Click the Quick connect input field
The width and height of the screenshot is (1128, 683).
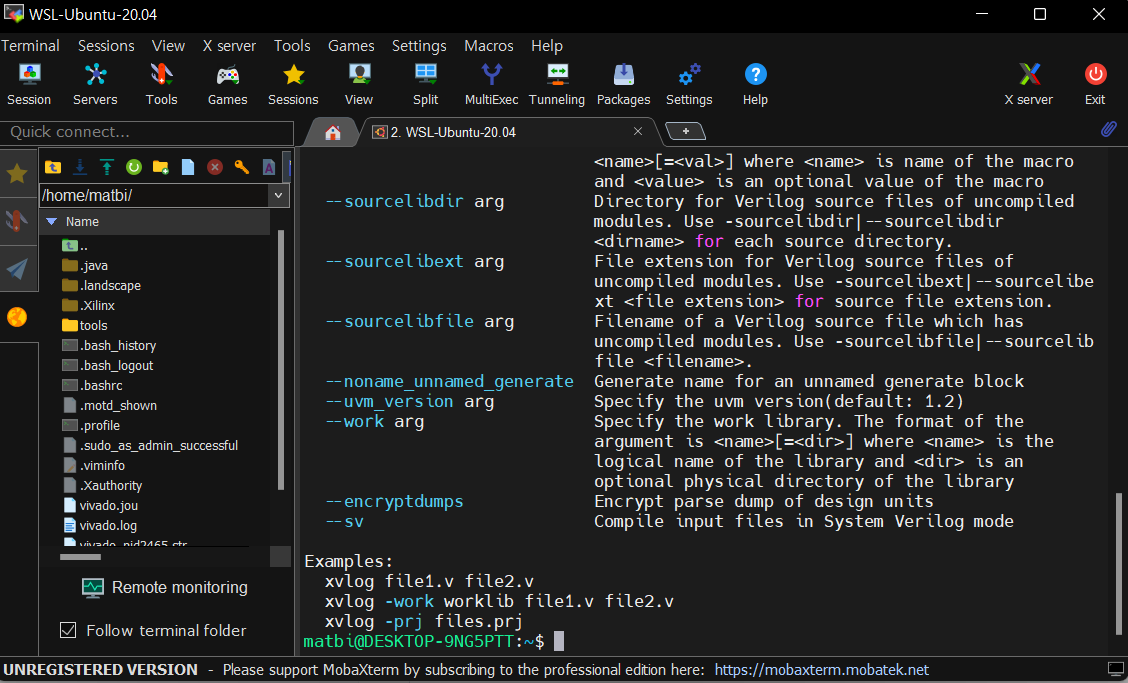click(x=146, y=132)
